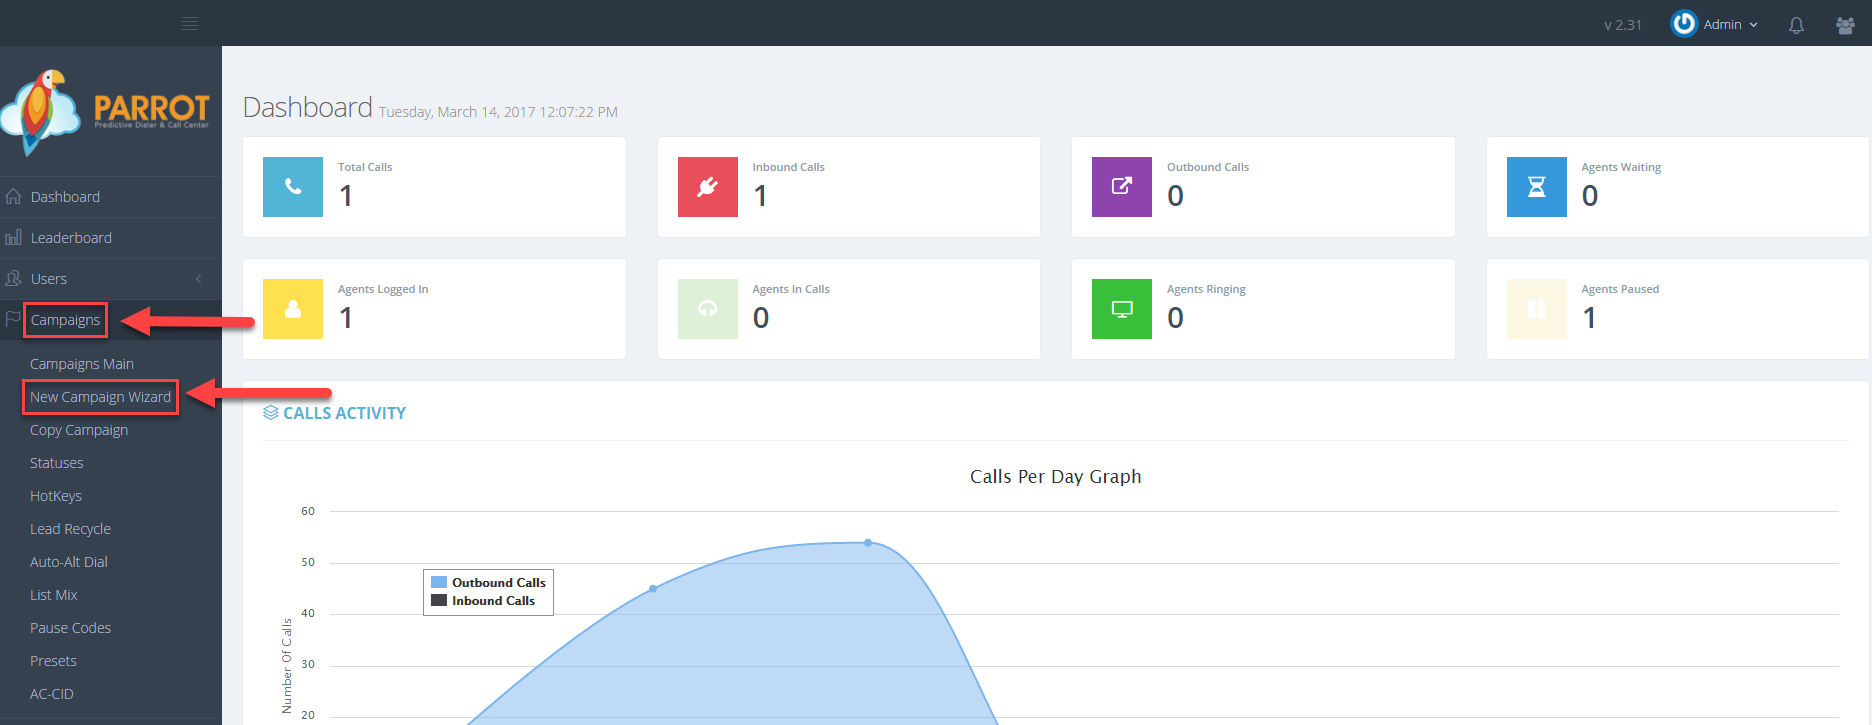Click the Dashboard page title

tap(308, 107)
